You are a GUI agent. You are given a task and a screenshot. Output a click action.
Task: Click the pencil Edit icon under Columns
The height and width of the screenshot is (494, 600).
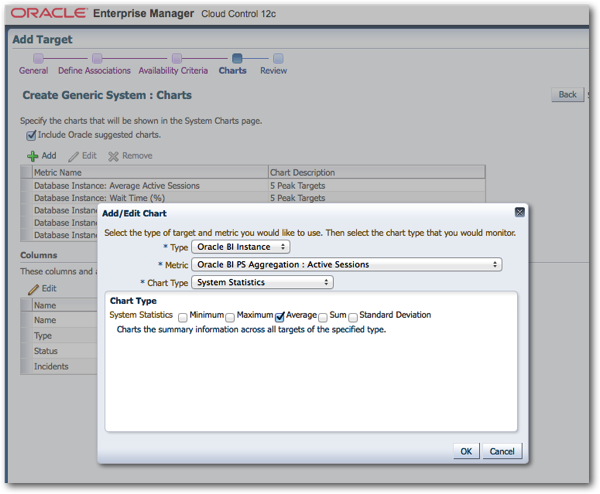click(x=33, y=289)
